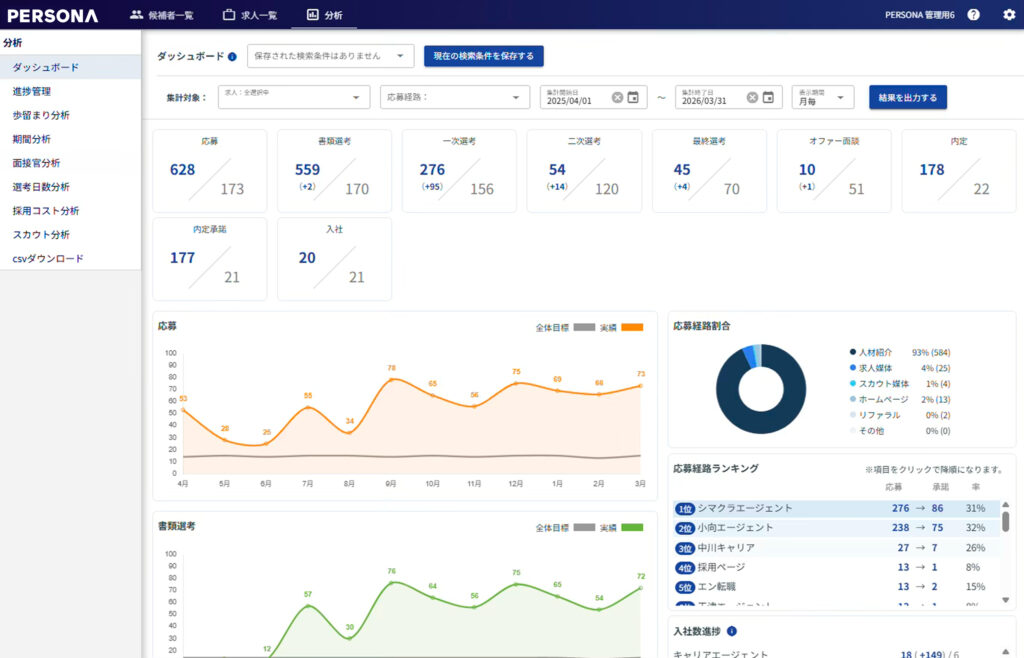Open the end date calendar icon
This screenshot has width=1024, height=658.
pyautogui.click(x=768, y=97)
